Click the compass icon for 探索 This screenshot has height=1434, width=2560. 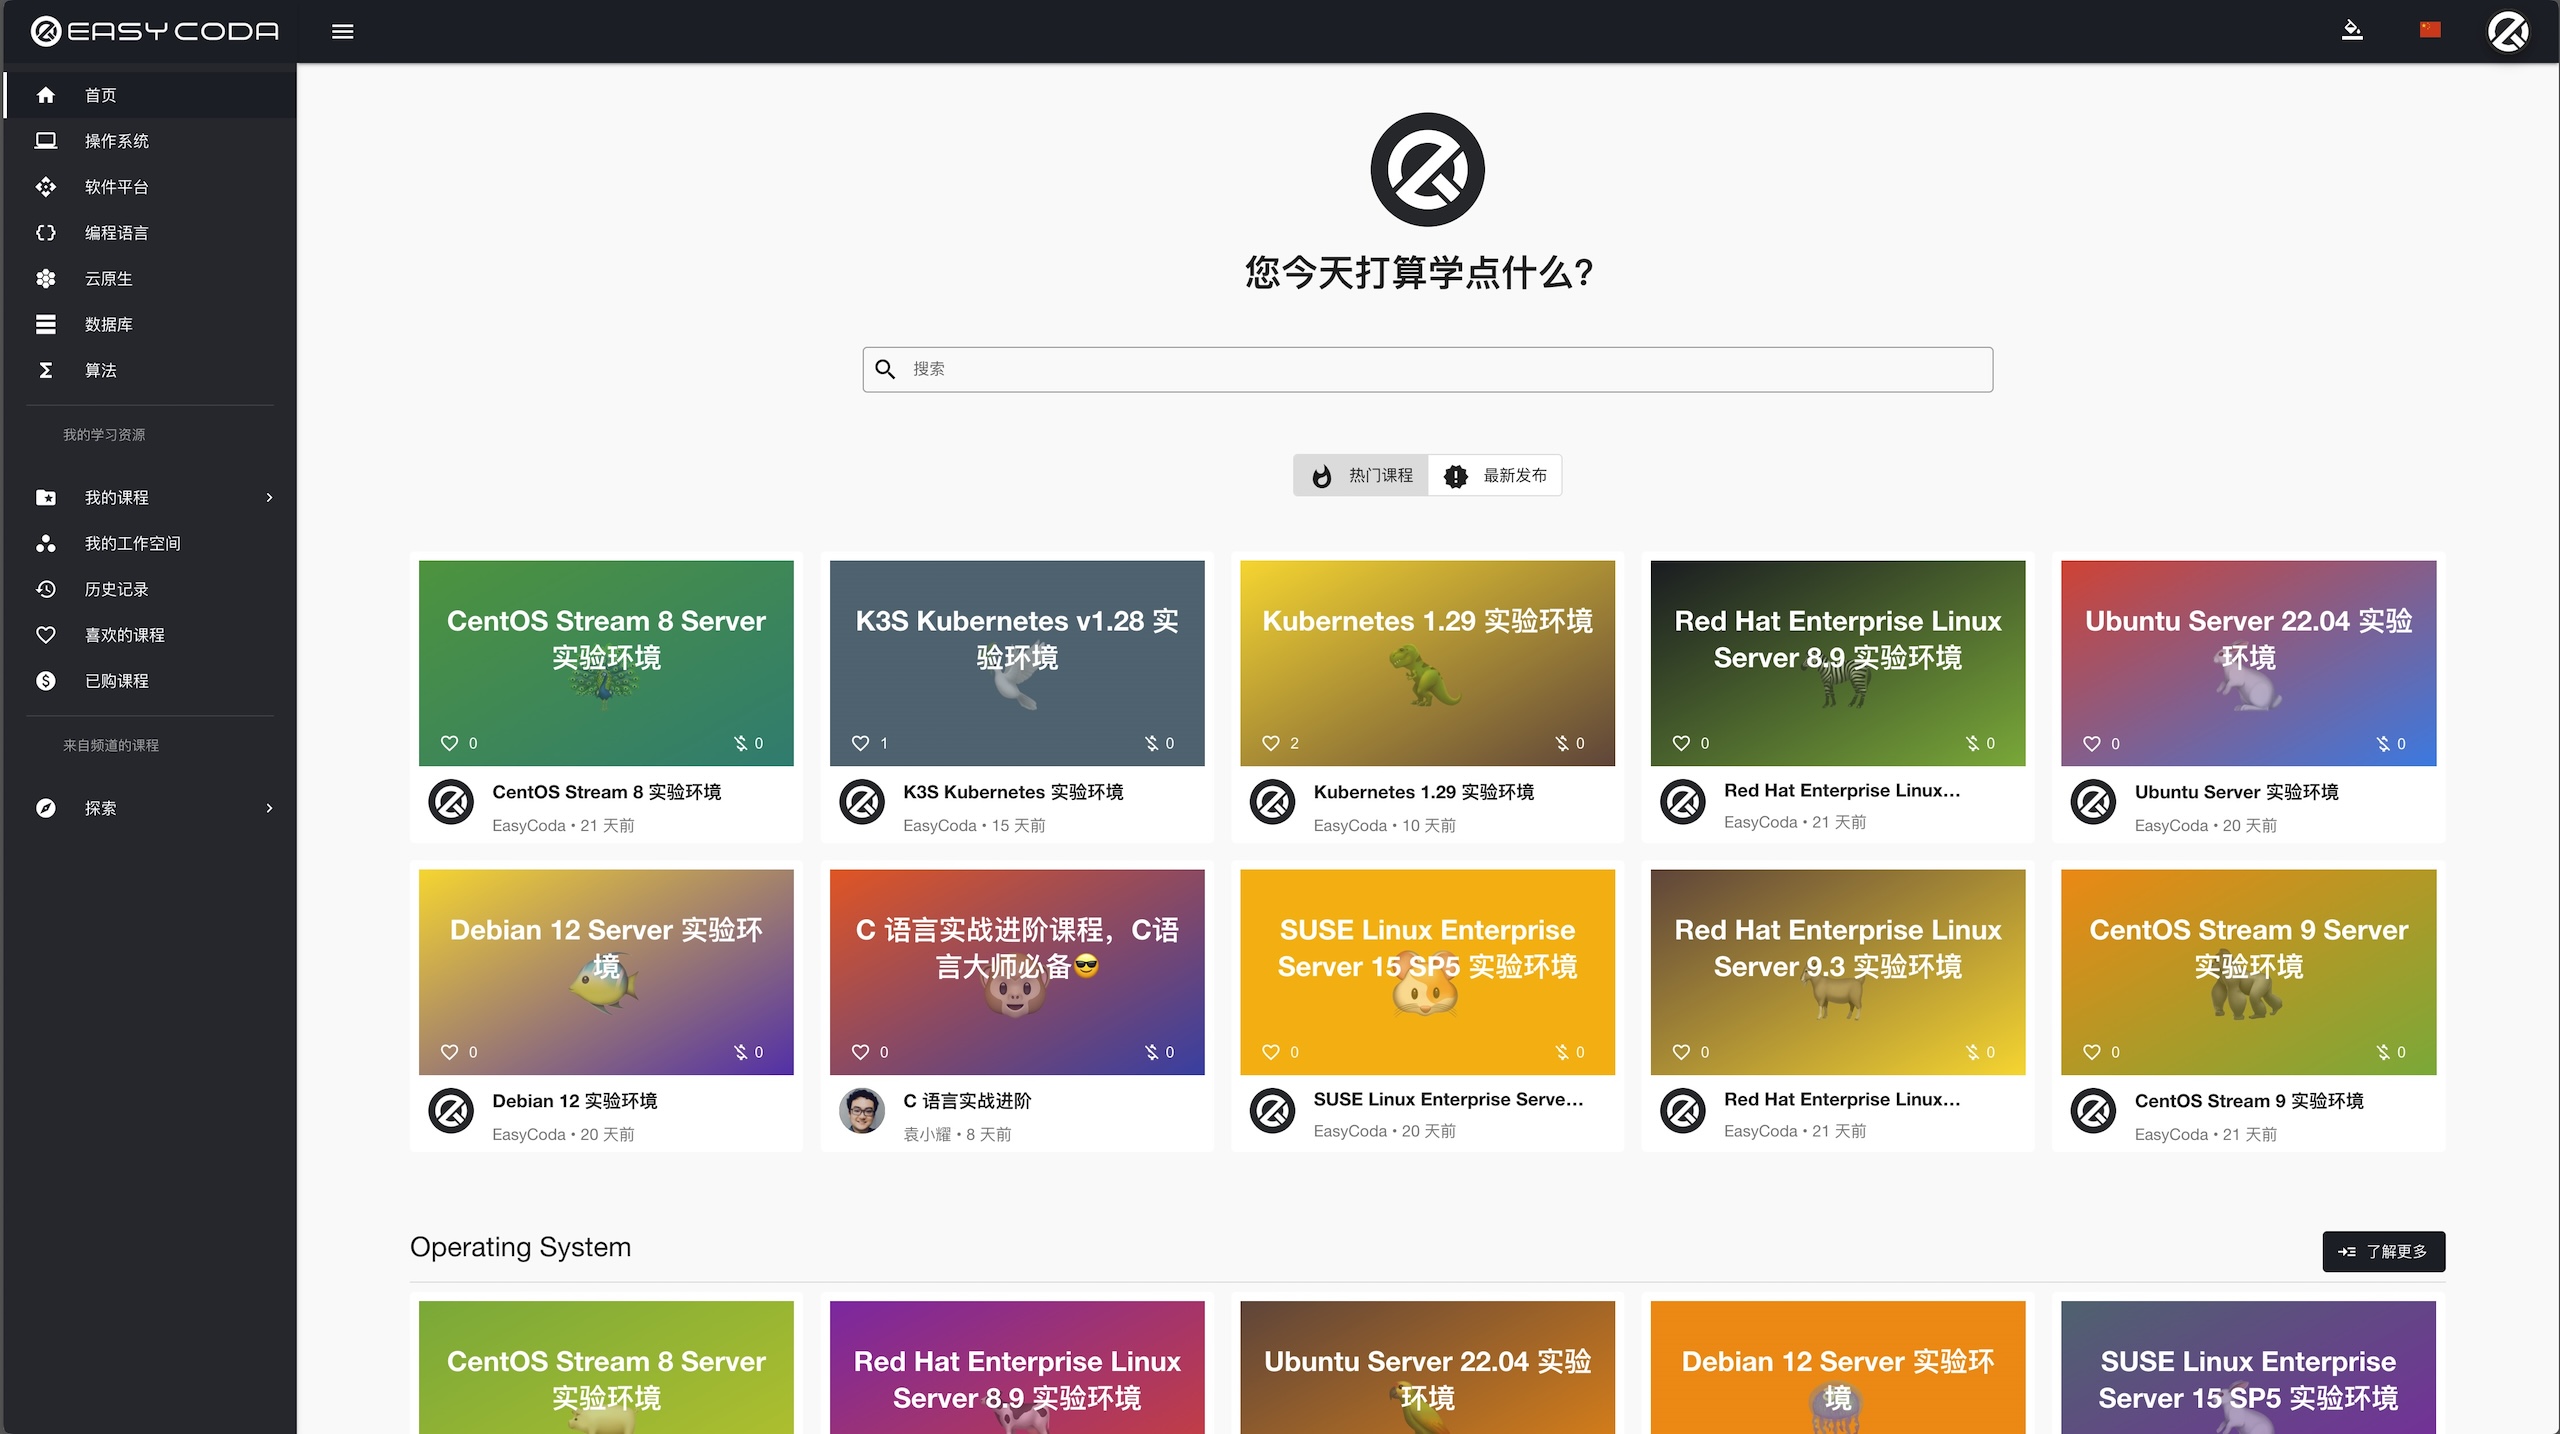pos(46,808)
